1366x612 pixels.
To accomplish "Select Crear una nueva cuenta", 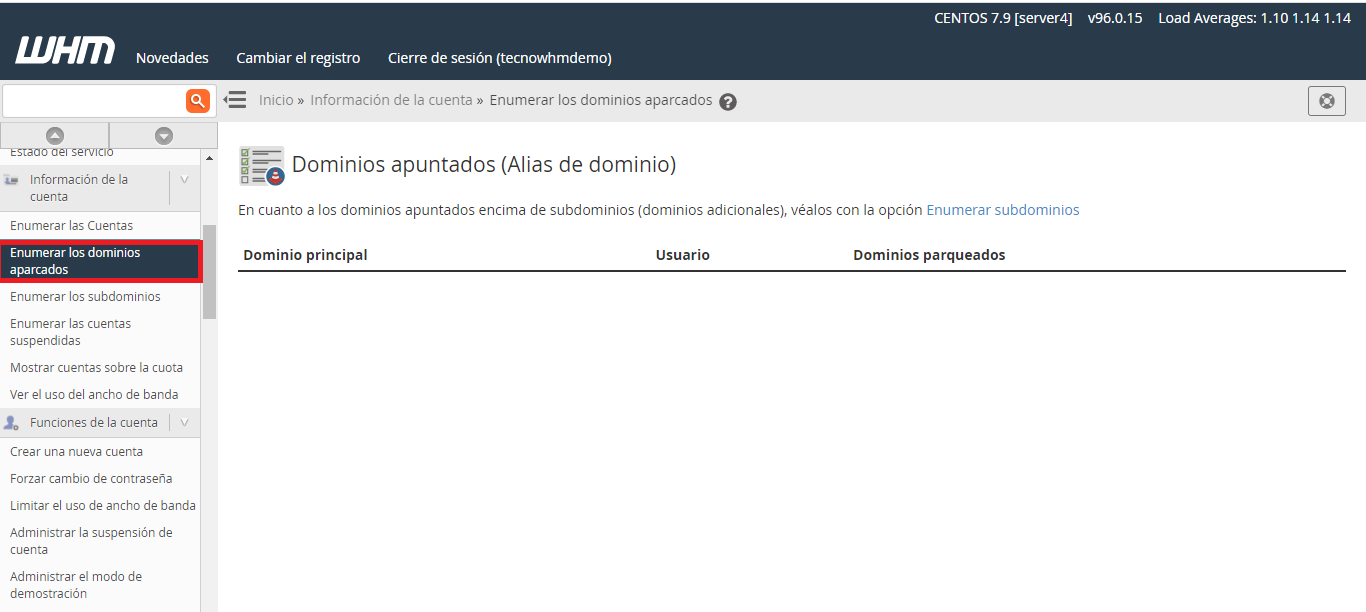I will [76, 452].
